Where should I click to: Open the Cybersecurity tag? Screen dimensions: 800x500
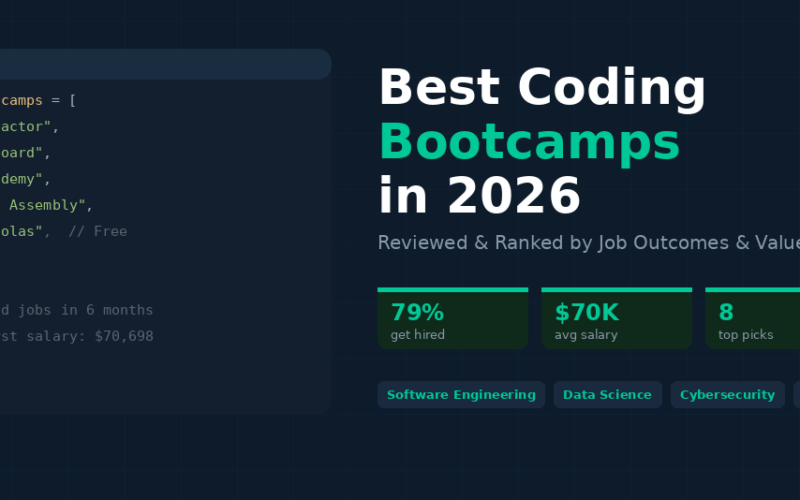click(727, 394)
